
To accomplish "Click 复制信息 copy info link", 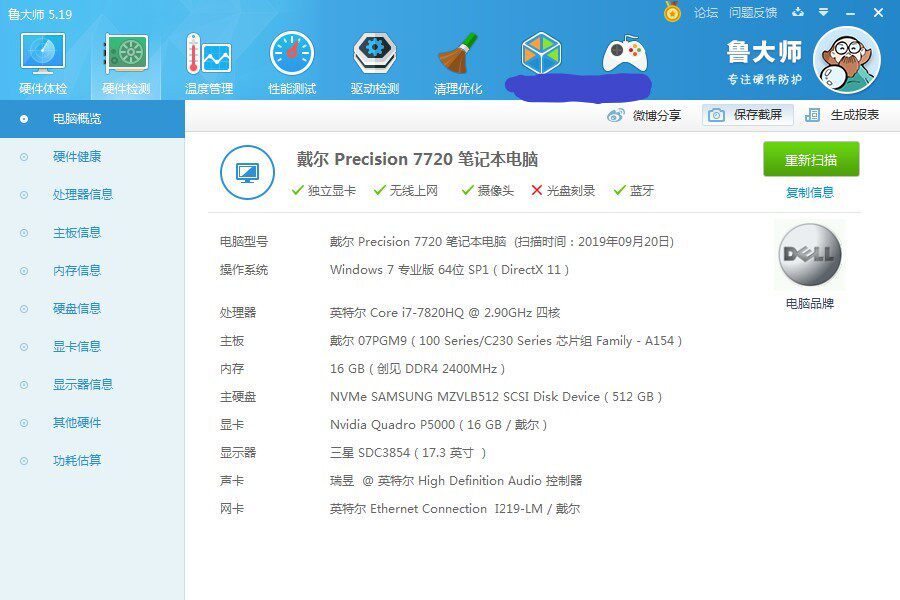I will [x=810, y=192].
